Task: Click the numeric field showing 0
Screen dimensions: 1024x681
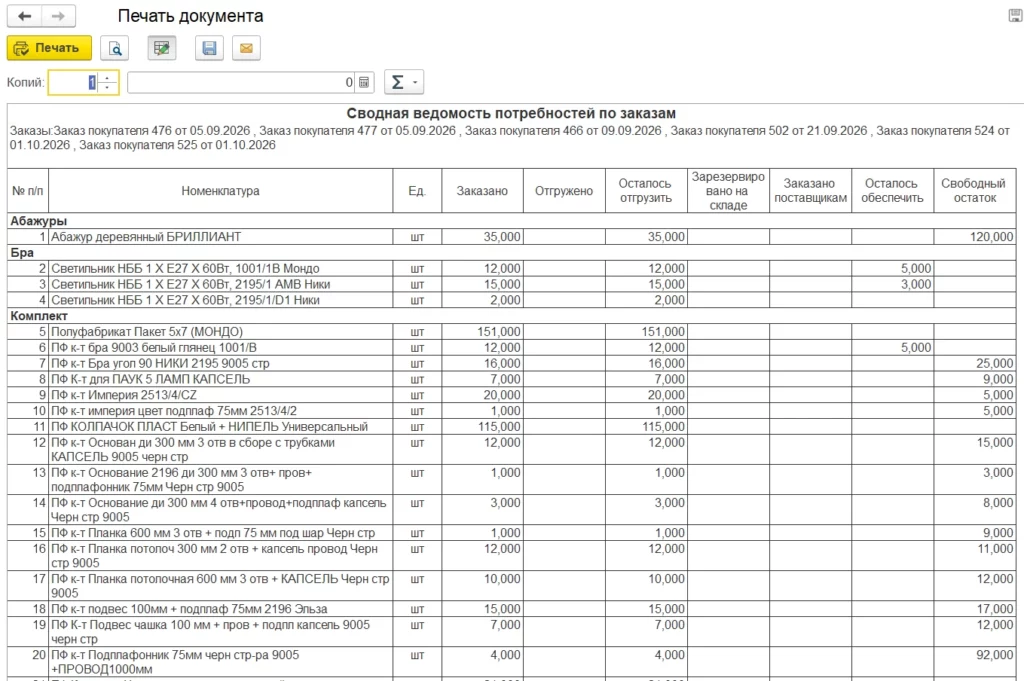Action: (242, 82)
